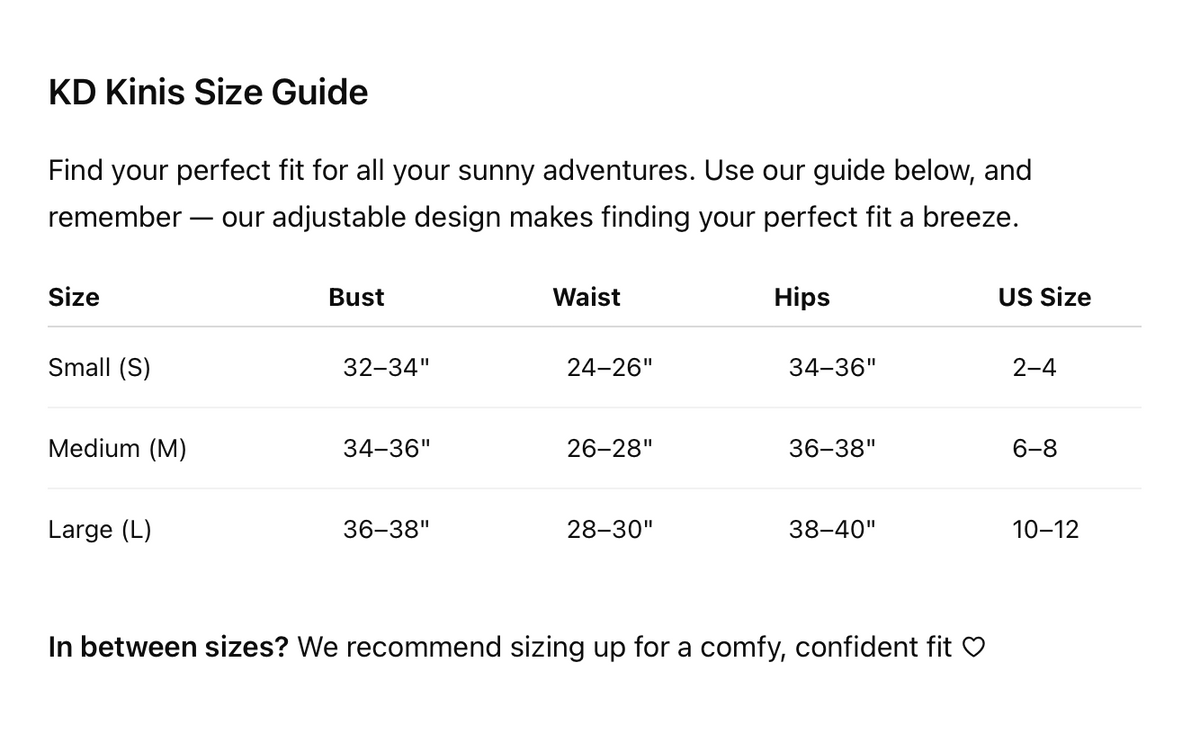Click the Large waist value 28–30"
This screenshot has width=1200, height=743.
[609, 530]
